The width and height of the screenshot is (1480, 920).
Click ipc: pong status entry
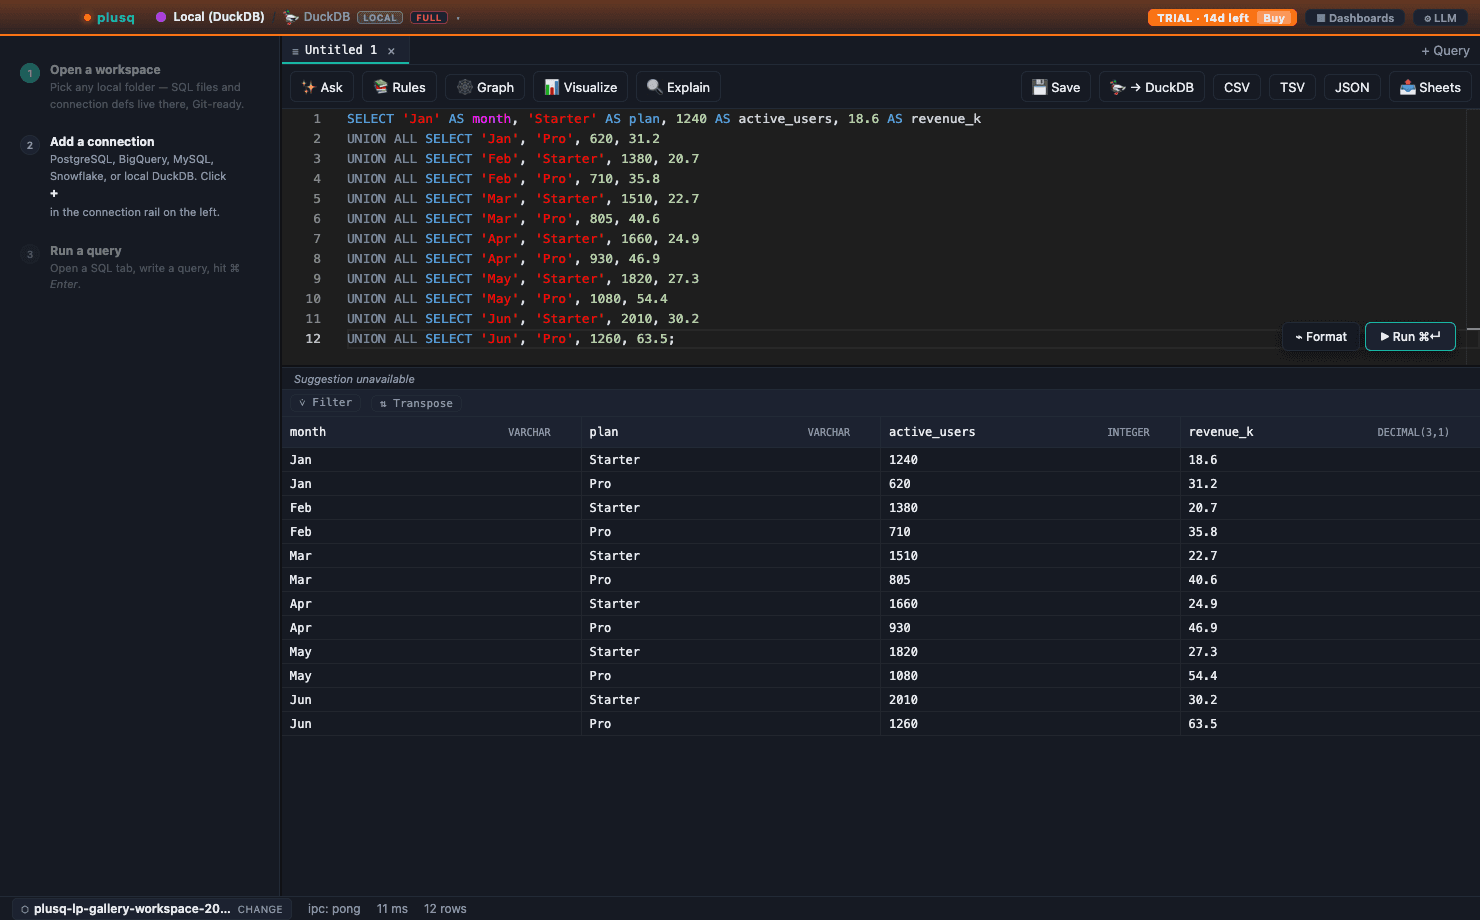(334, 909)
